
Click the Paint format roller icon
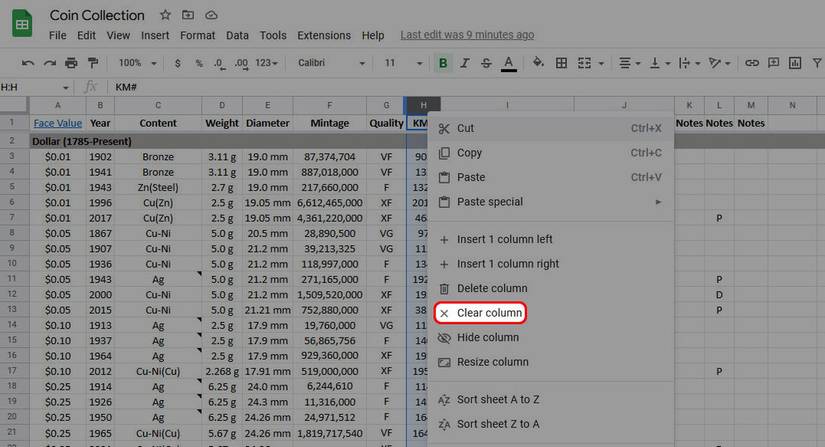(93, 63)
